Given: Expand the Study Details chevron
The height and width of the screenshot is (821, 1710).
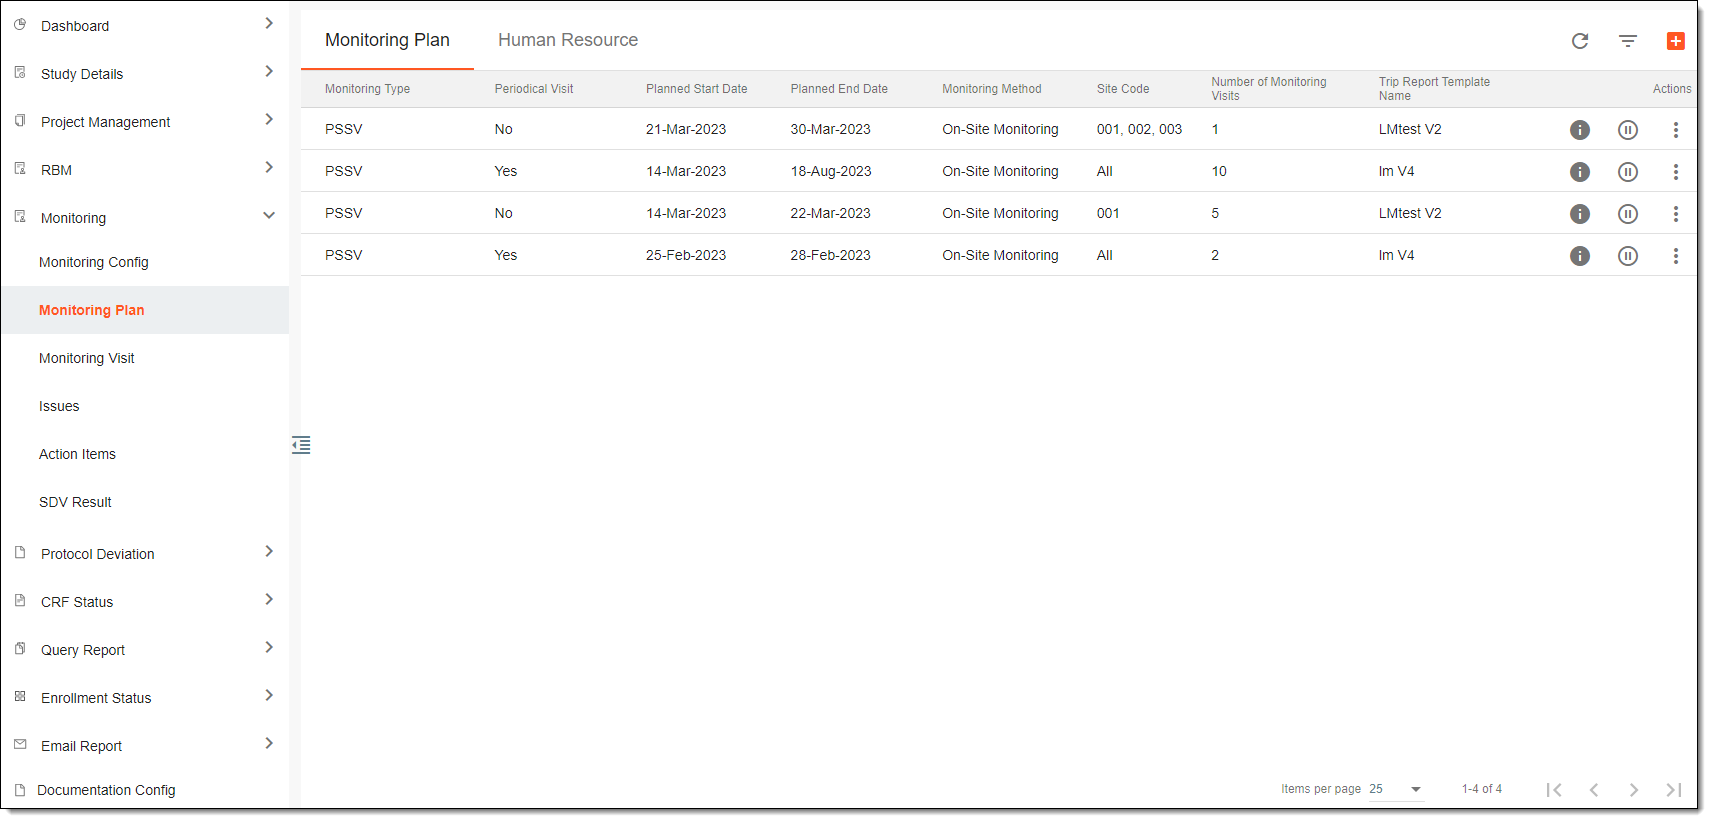Looking at the screenshot, I should click(269, 71).
